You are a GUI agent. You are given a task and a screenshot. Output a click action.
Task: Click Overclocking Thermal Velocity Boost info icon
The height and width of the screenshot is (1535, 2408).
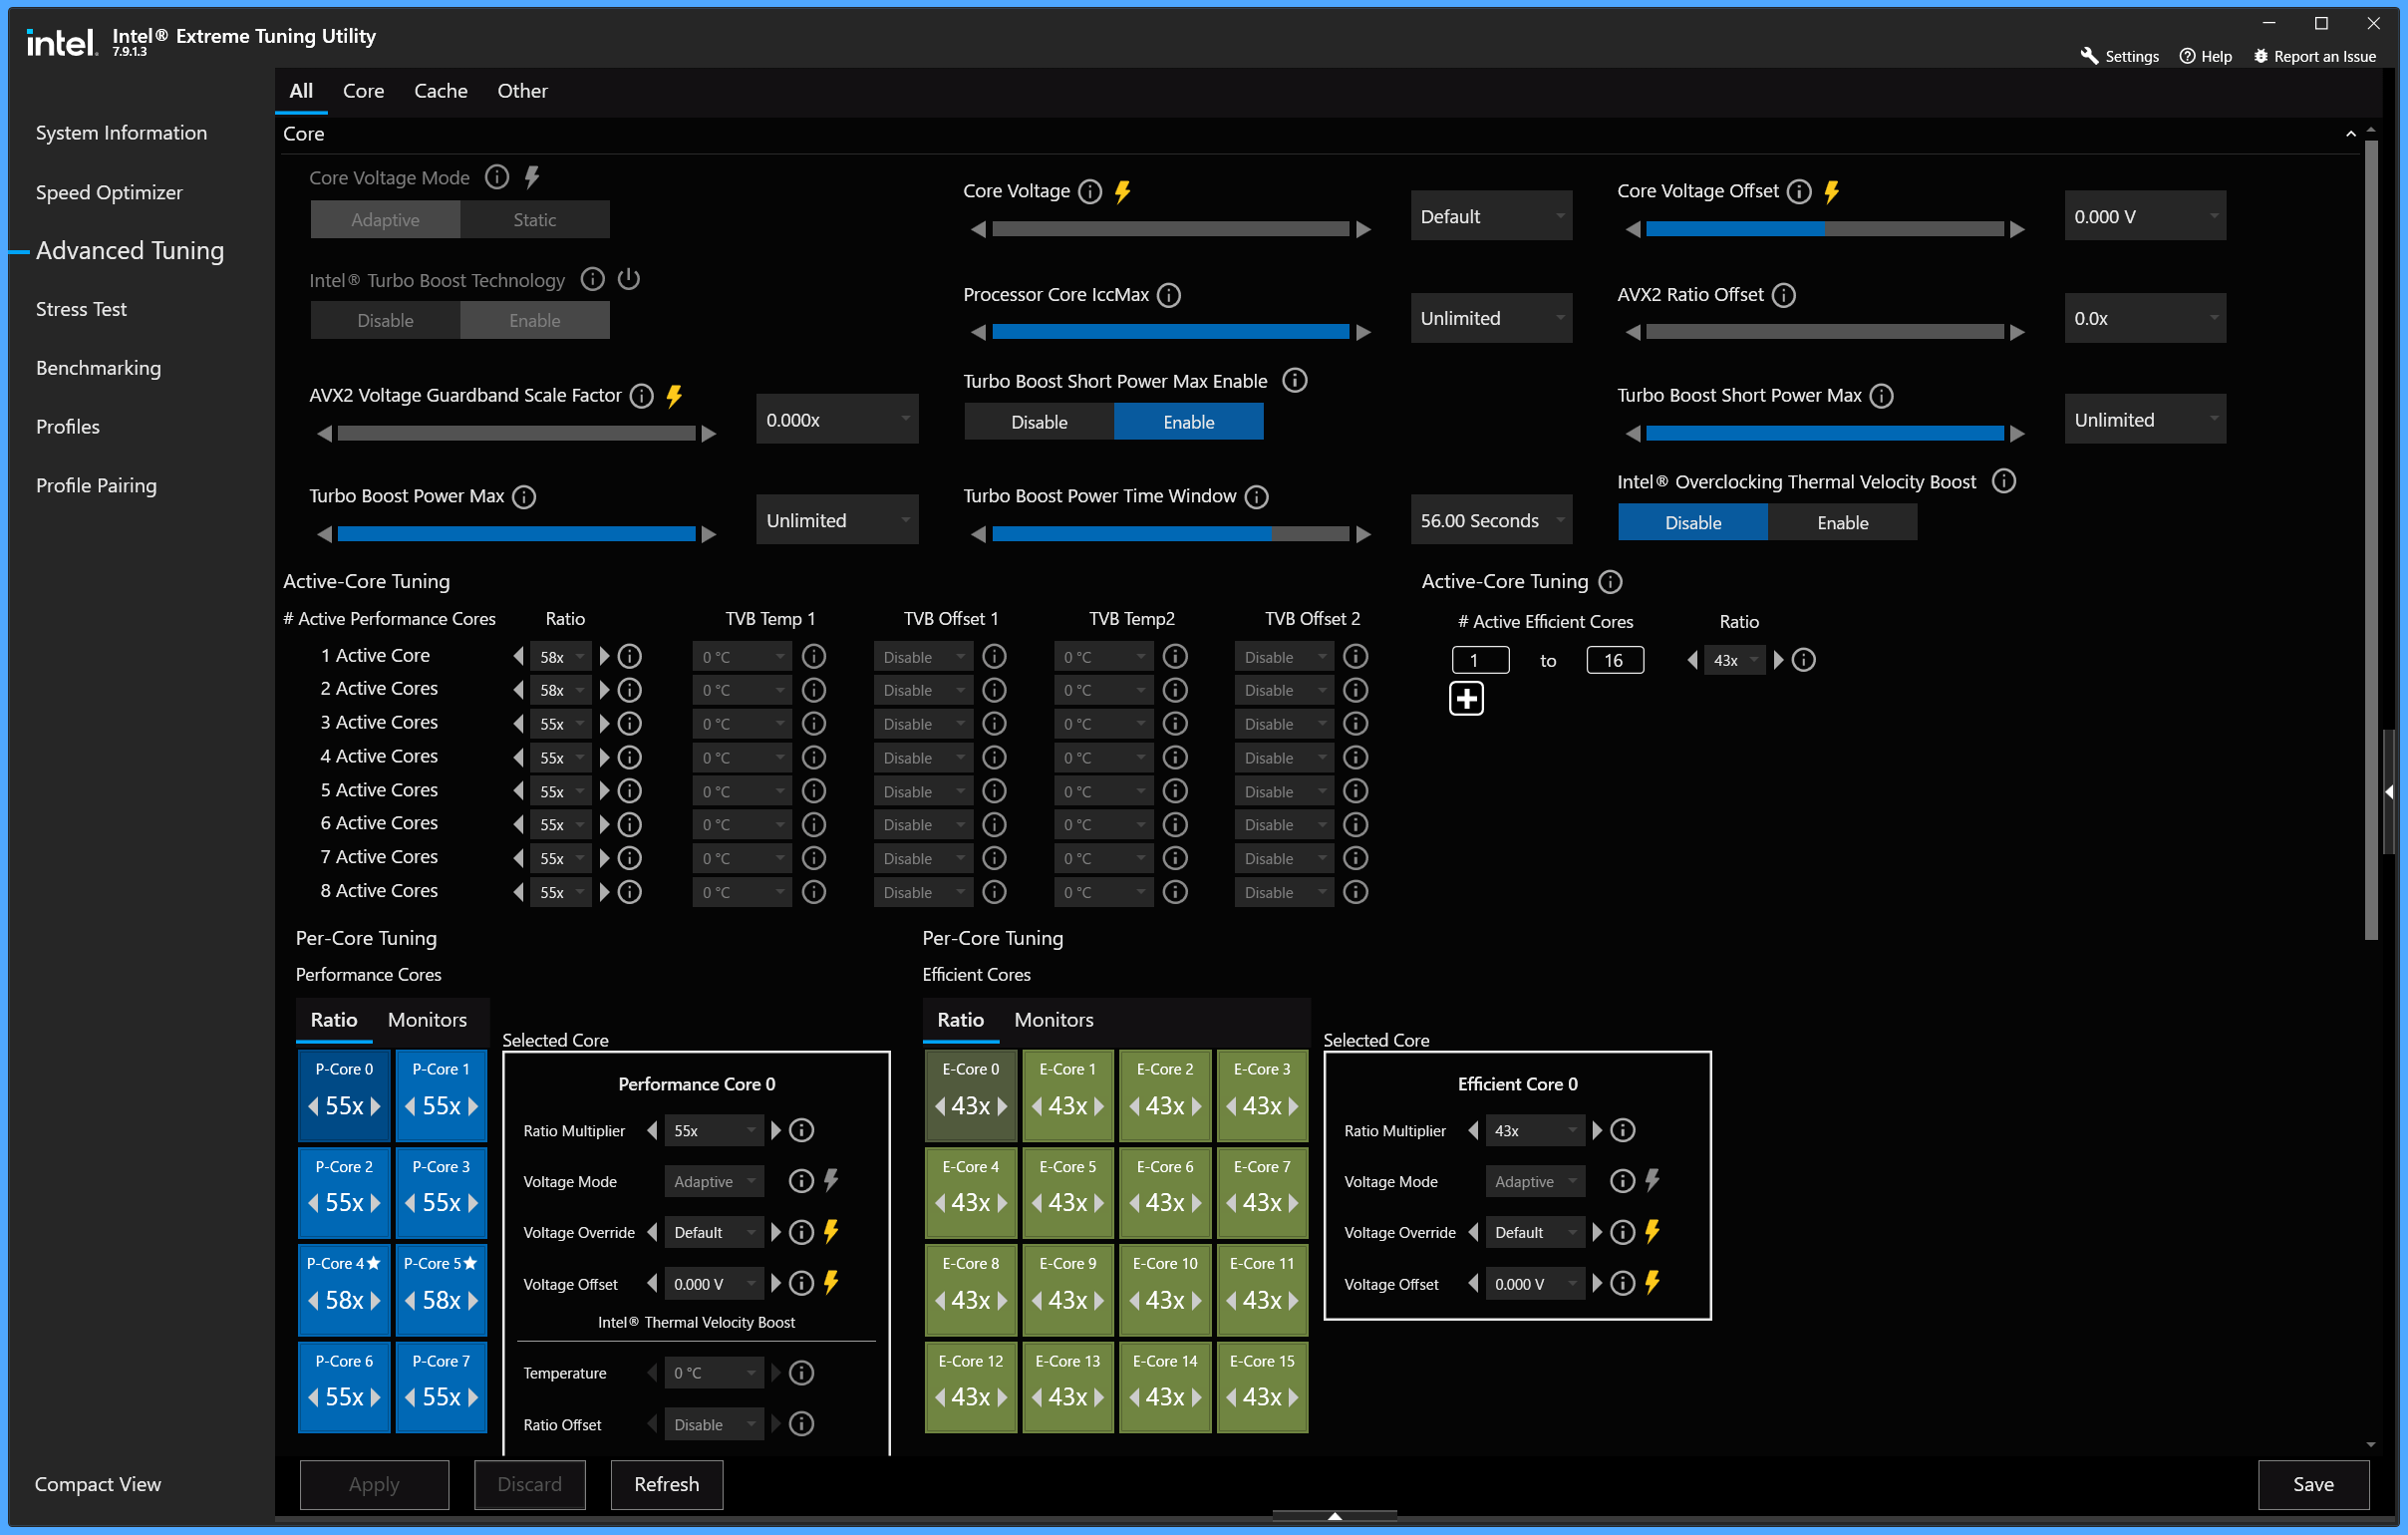(x=2003, y=482)
